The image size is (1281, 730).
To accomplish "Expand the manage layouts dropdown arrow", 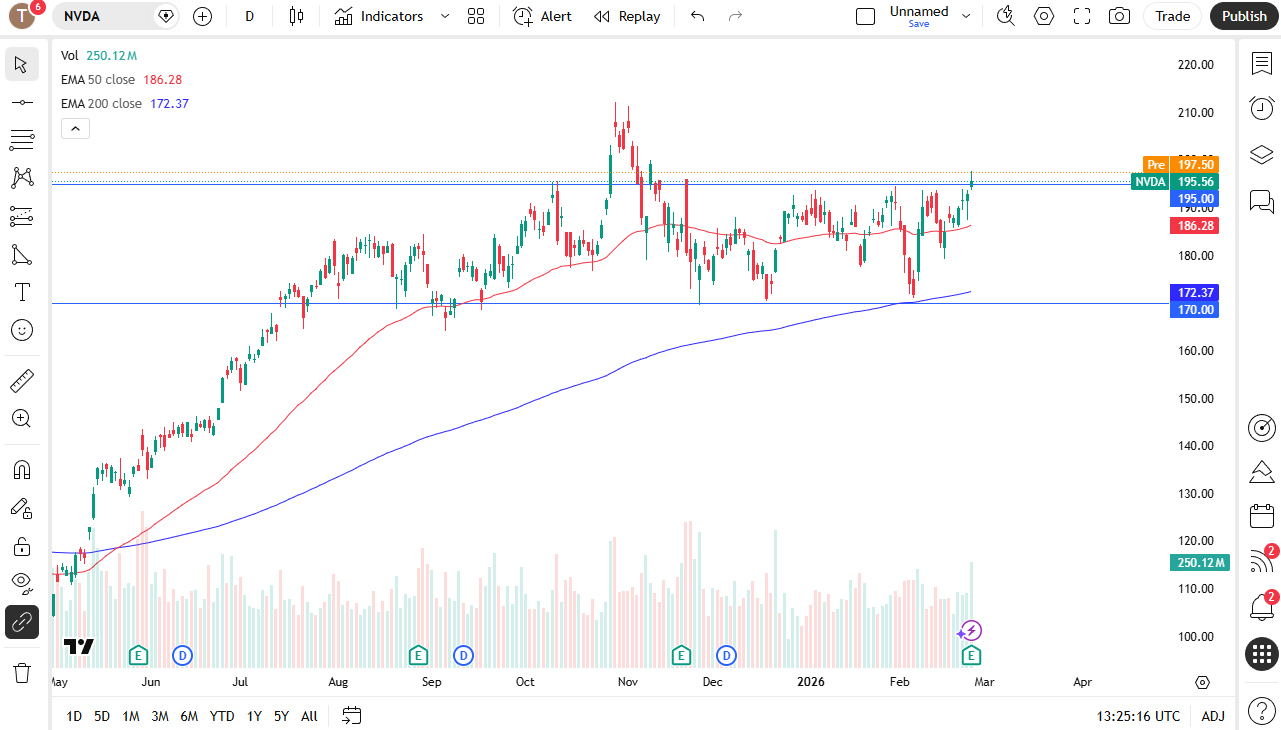I will tap(966, 16).
